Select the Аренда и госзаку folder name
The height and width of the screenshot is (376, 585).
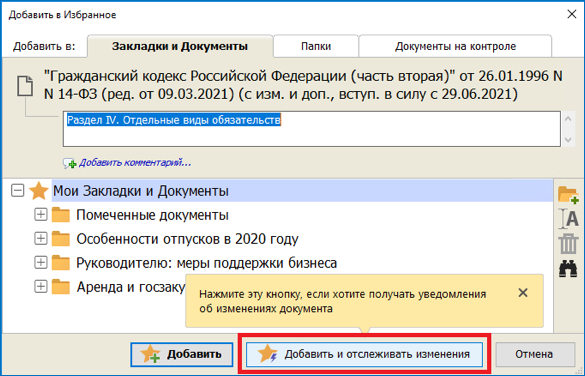click(131, 287)
